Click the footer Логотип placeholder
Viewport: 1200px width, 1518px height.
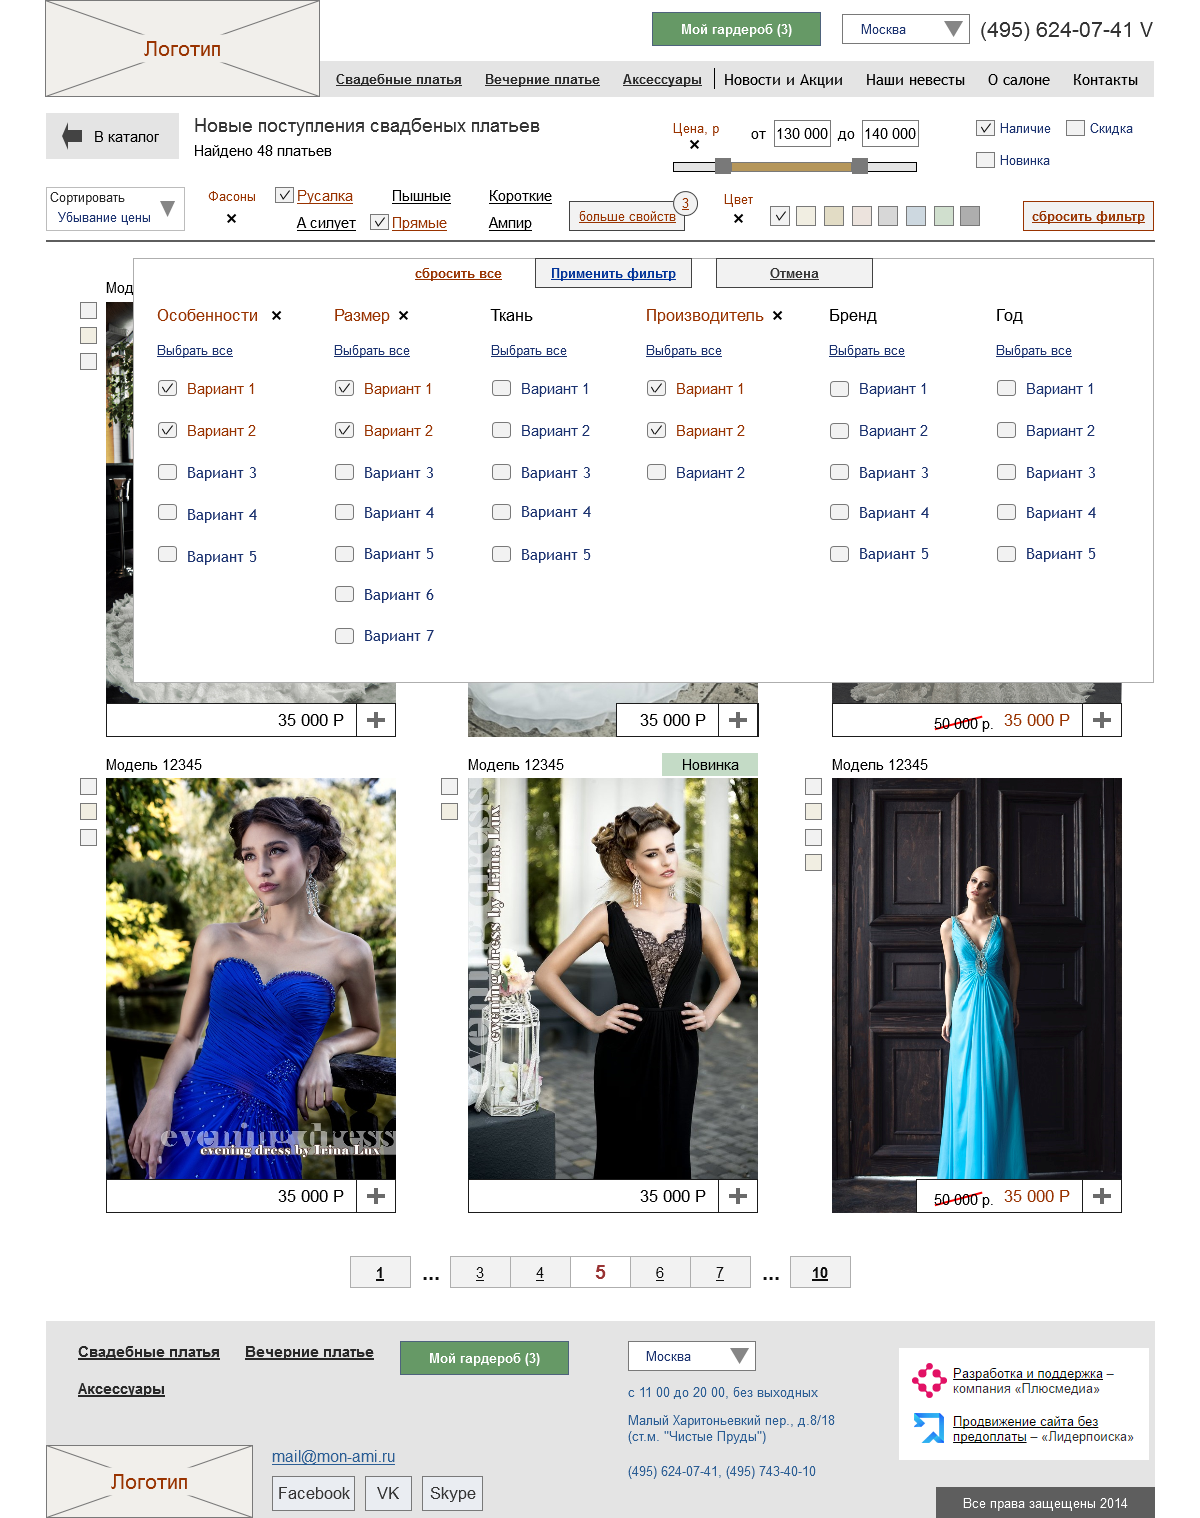pos(149,1481)
